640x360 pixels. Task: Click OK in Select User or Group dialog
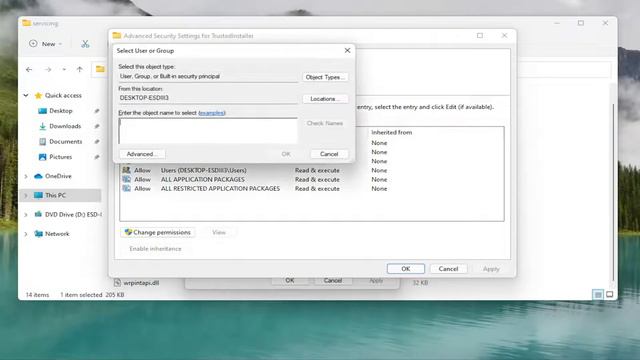pos(286,154)
